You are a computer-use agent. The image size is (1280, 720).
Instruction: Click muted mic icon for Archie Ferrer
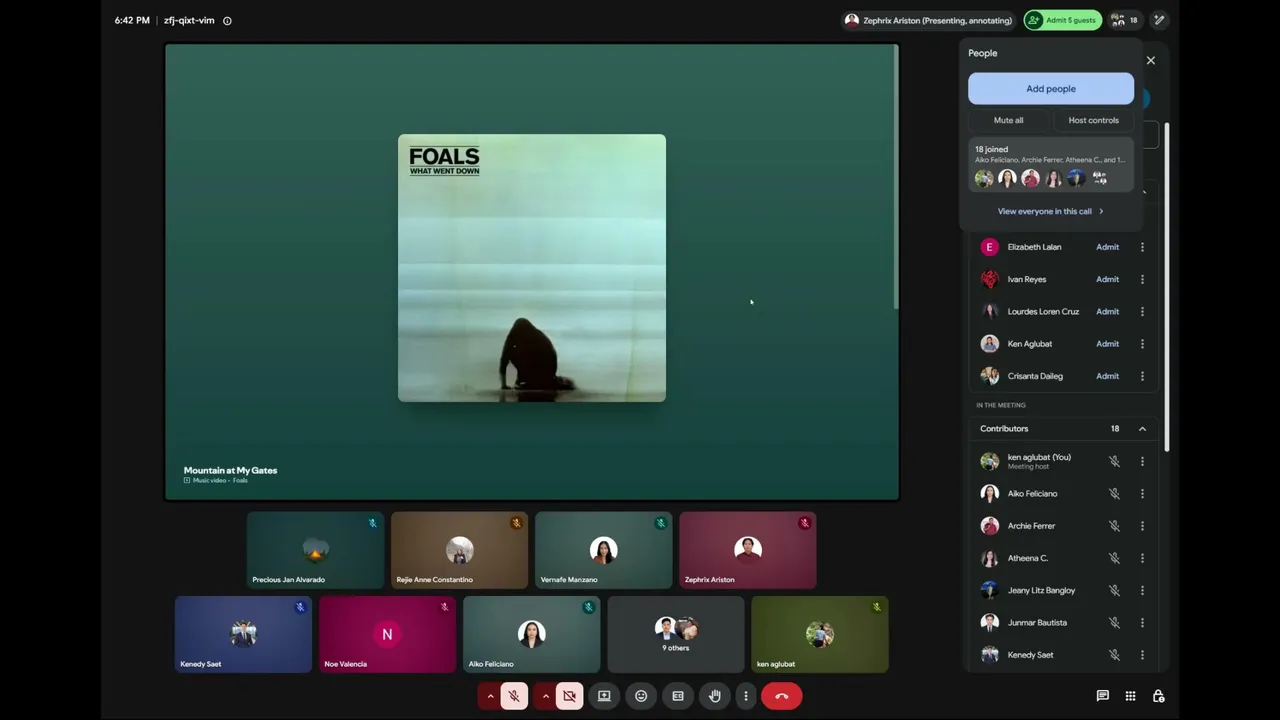(x=1114, y=526)
